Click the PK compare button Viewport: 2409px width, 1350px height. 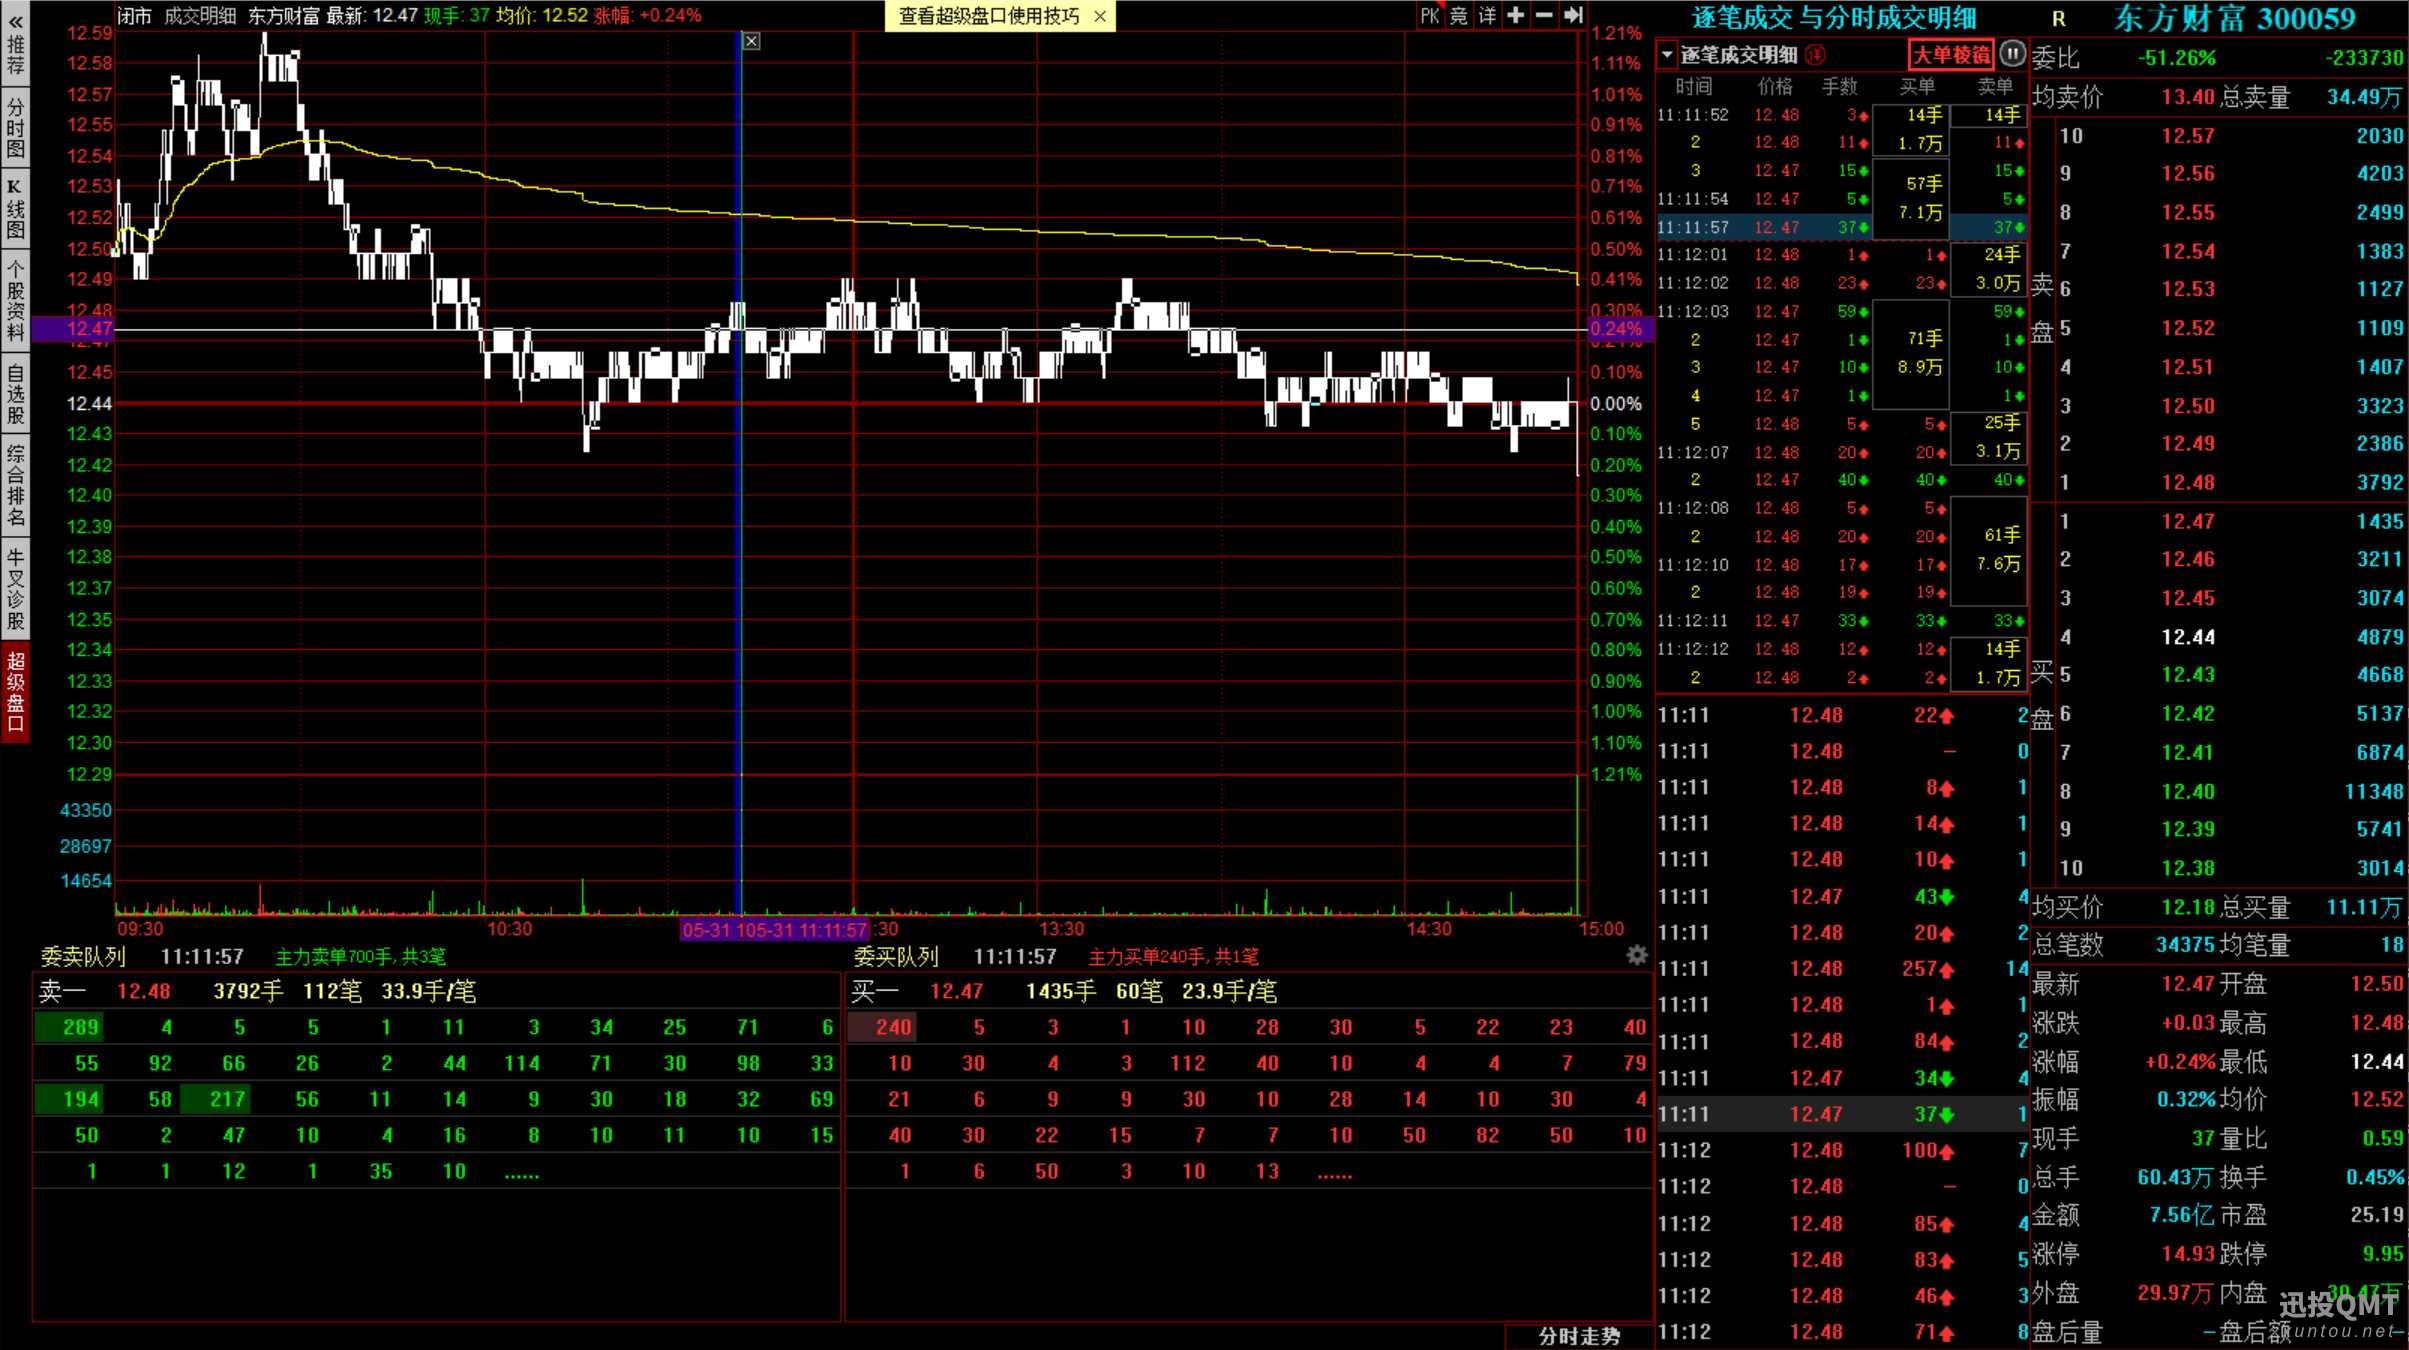(1430, 16)
